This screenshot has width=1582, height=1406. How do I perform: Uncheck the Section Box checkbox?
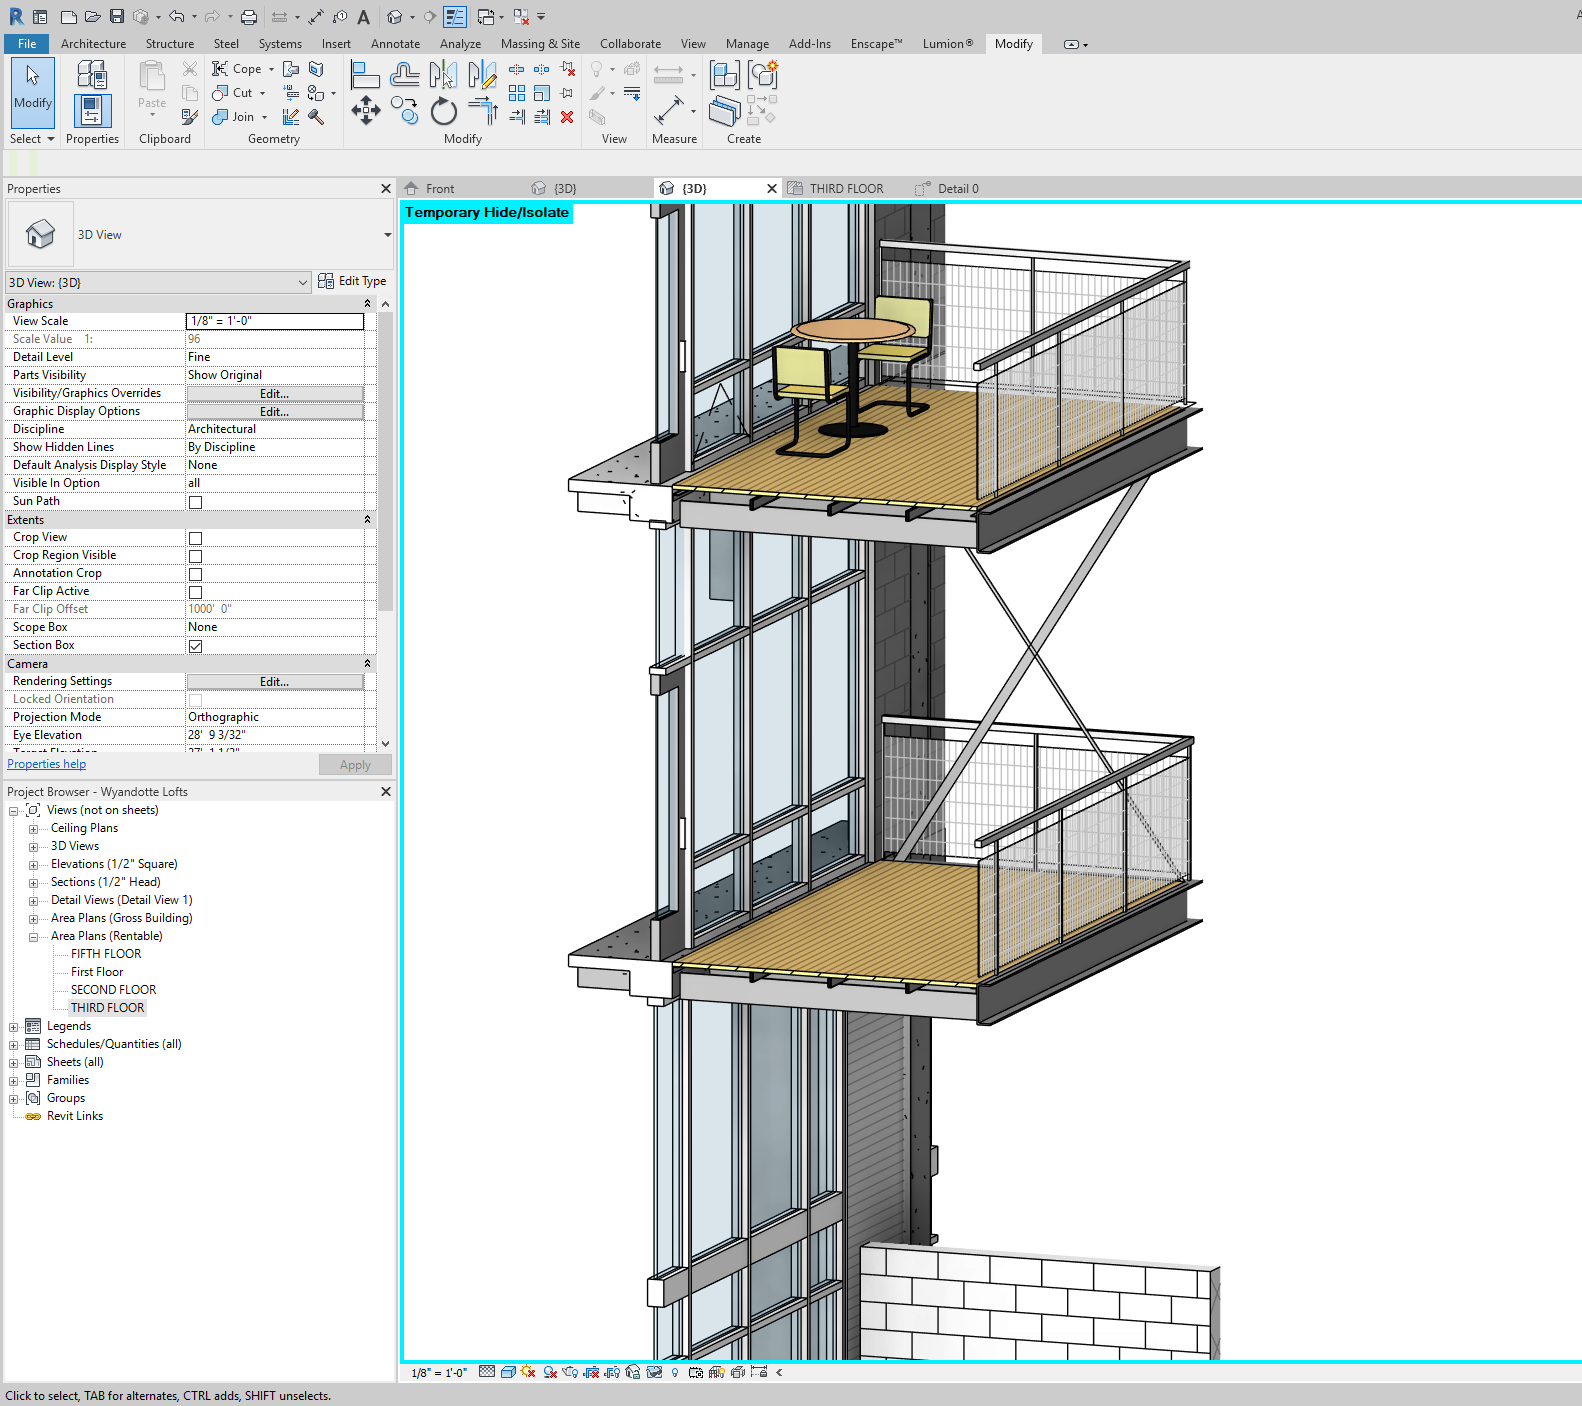click(196, 646)
